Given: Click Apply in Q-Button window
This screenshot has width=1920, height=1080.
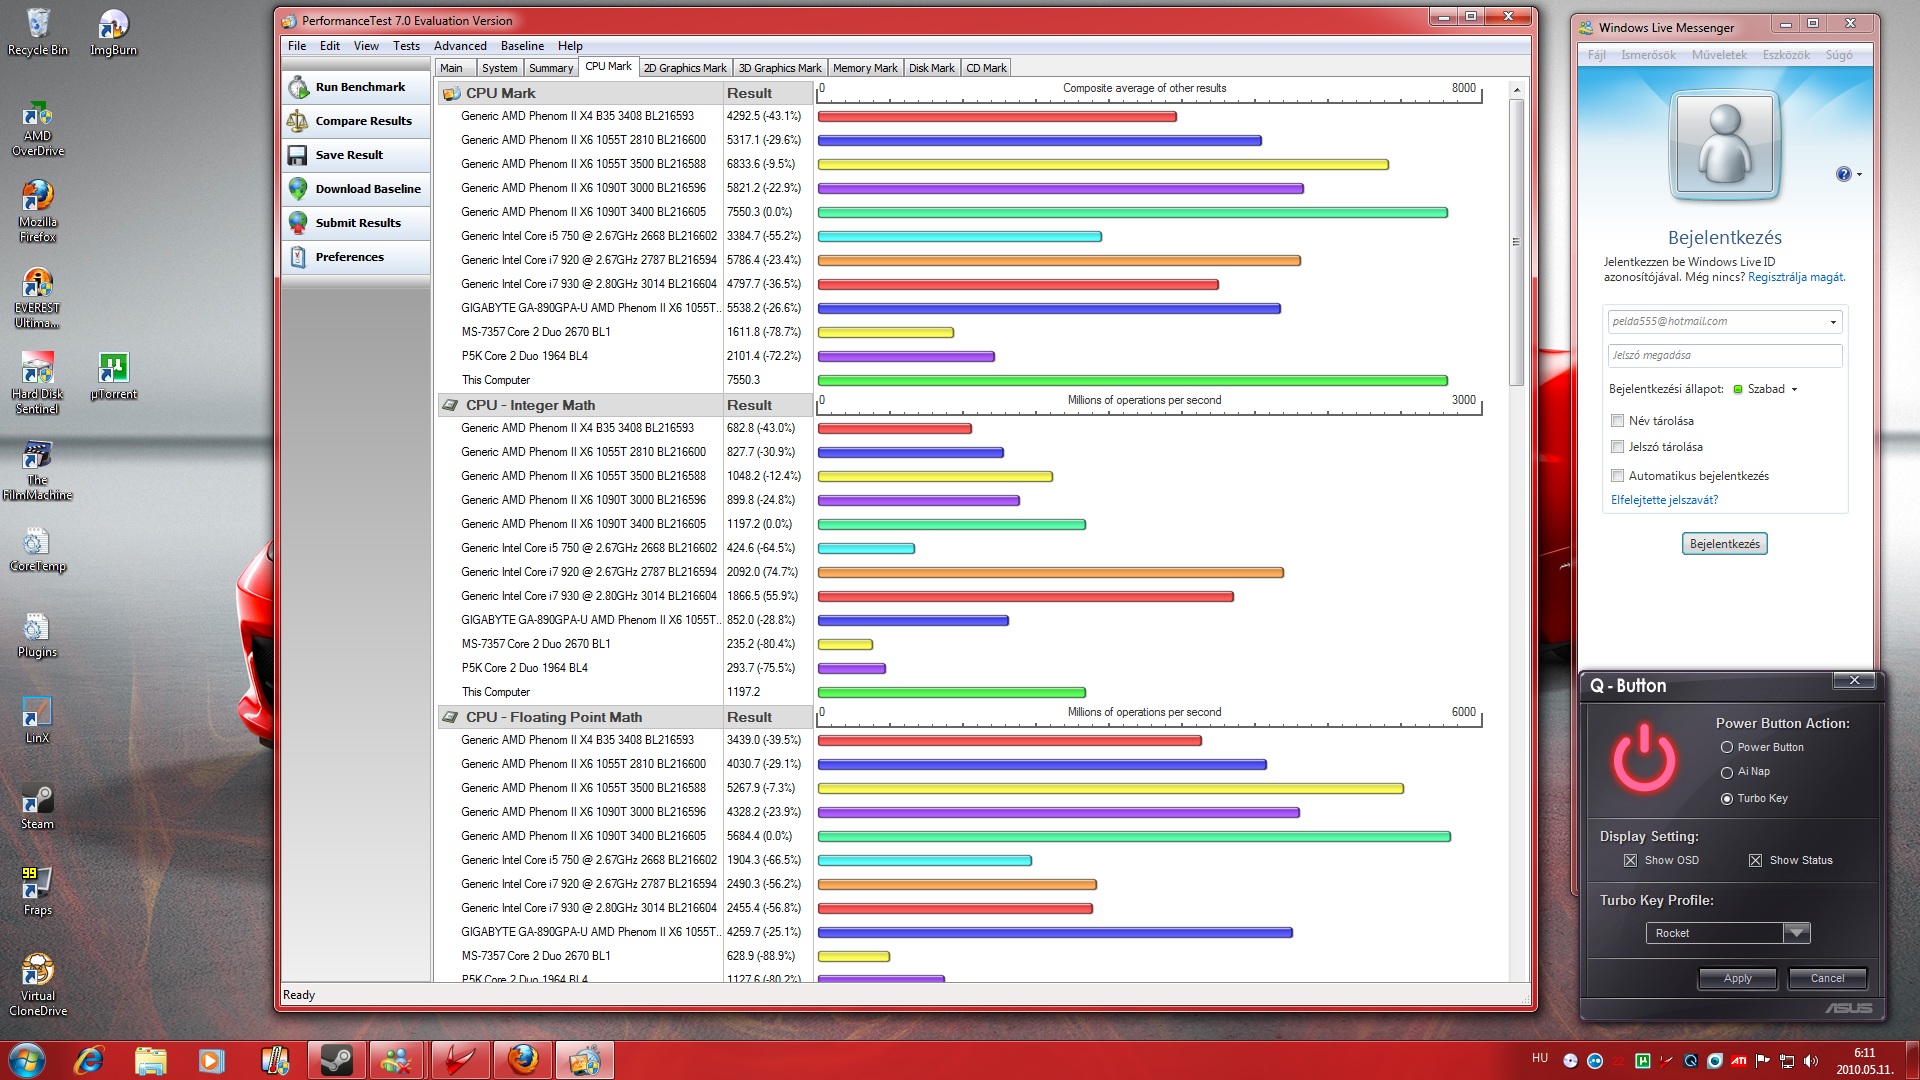Looking at the screenshot, I should point(1737,978).
